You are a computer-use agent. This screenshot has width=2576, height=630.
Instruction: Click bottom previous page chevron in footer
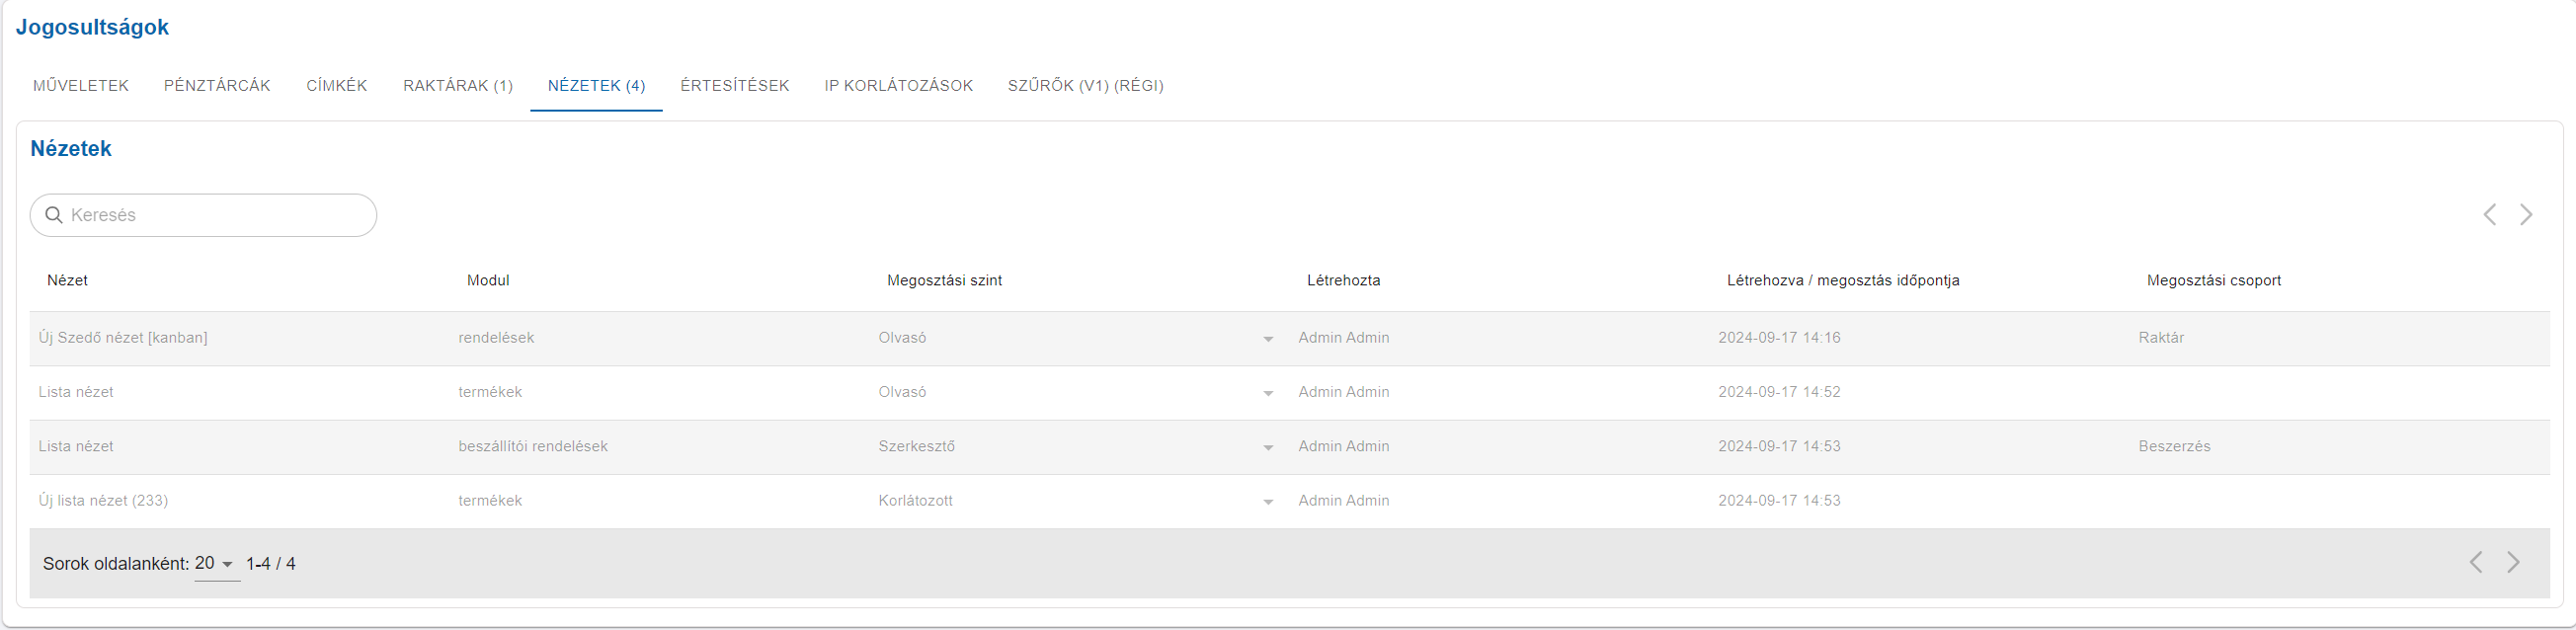(2476, 562)
